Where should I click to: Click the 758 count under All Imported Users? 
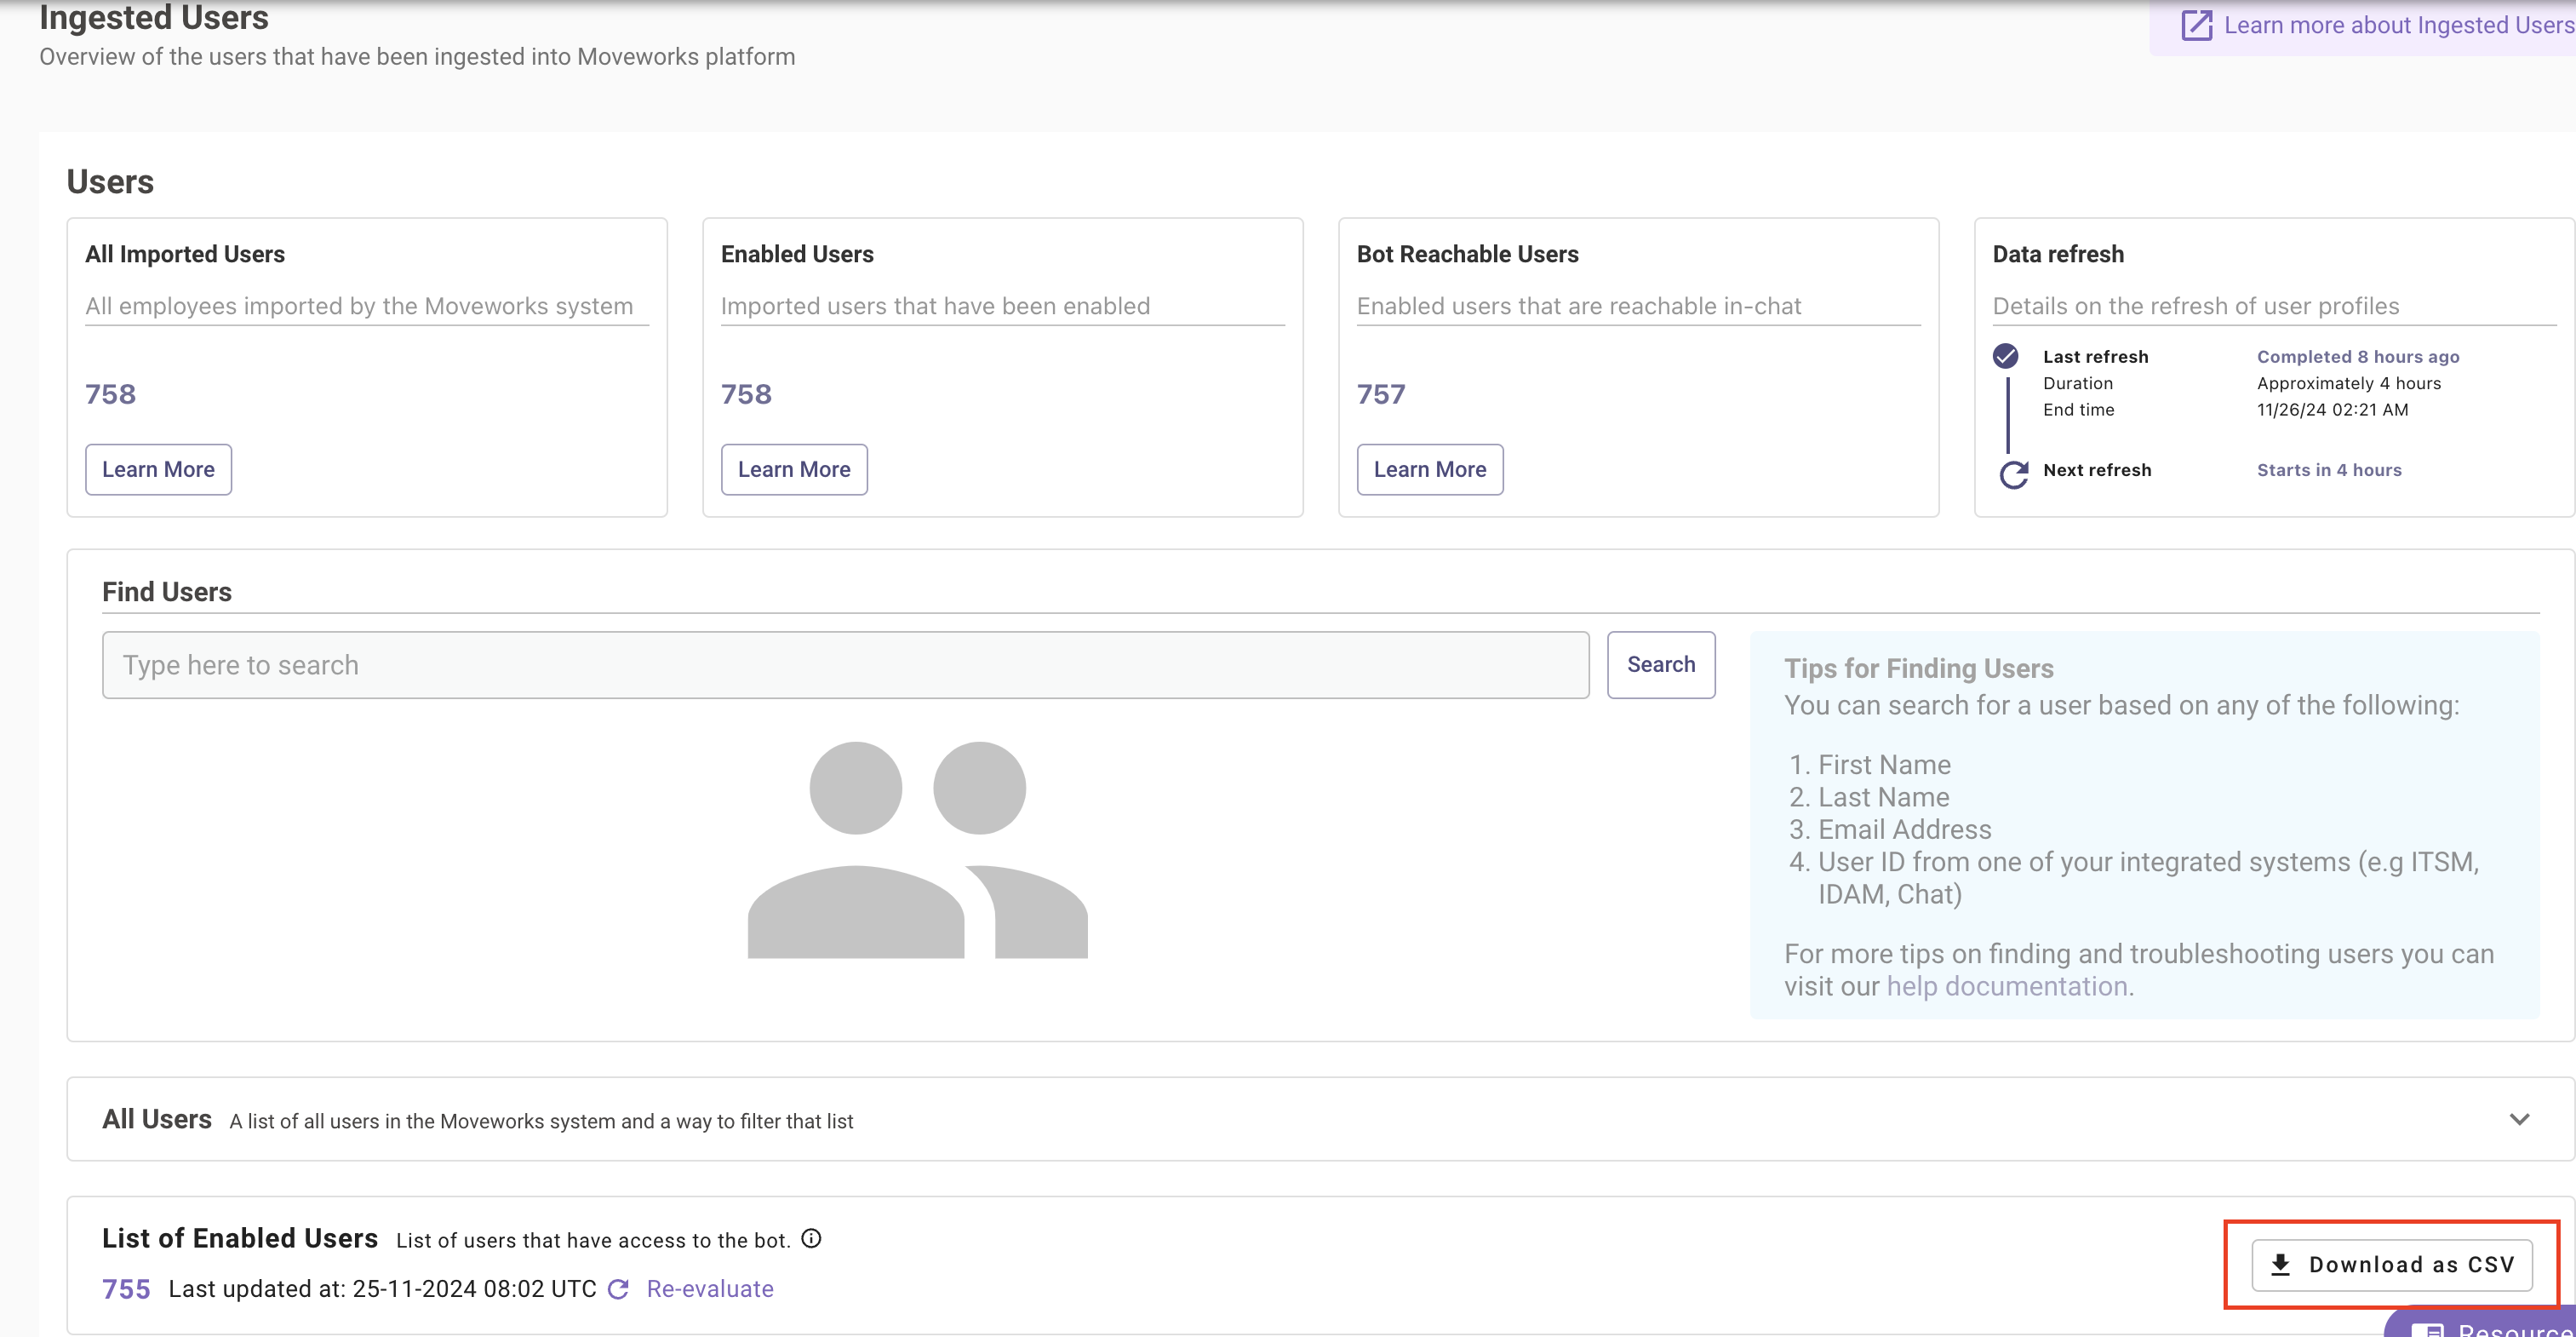(110, 394)
